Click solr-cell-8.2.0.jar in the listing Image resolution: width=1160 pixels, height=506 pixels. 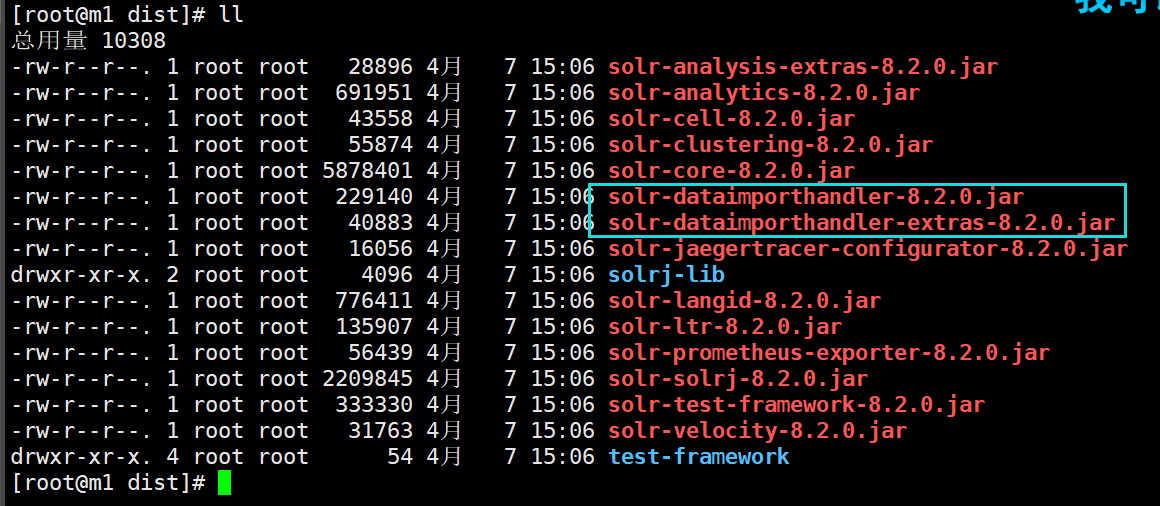[x=731, y=119]
